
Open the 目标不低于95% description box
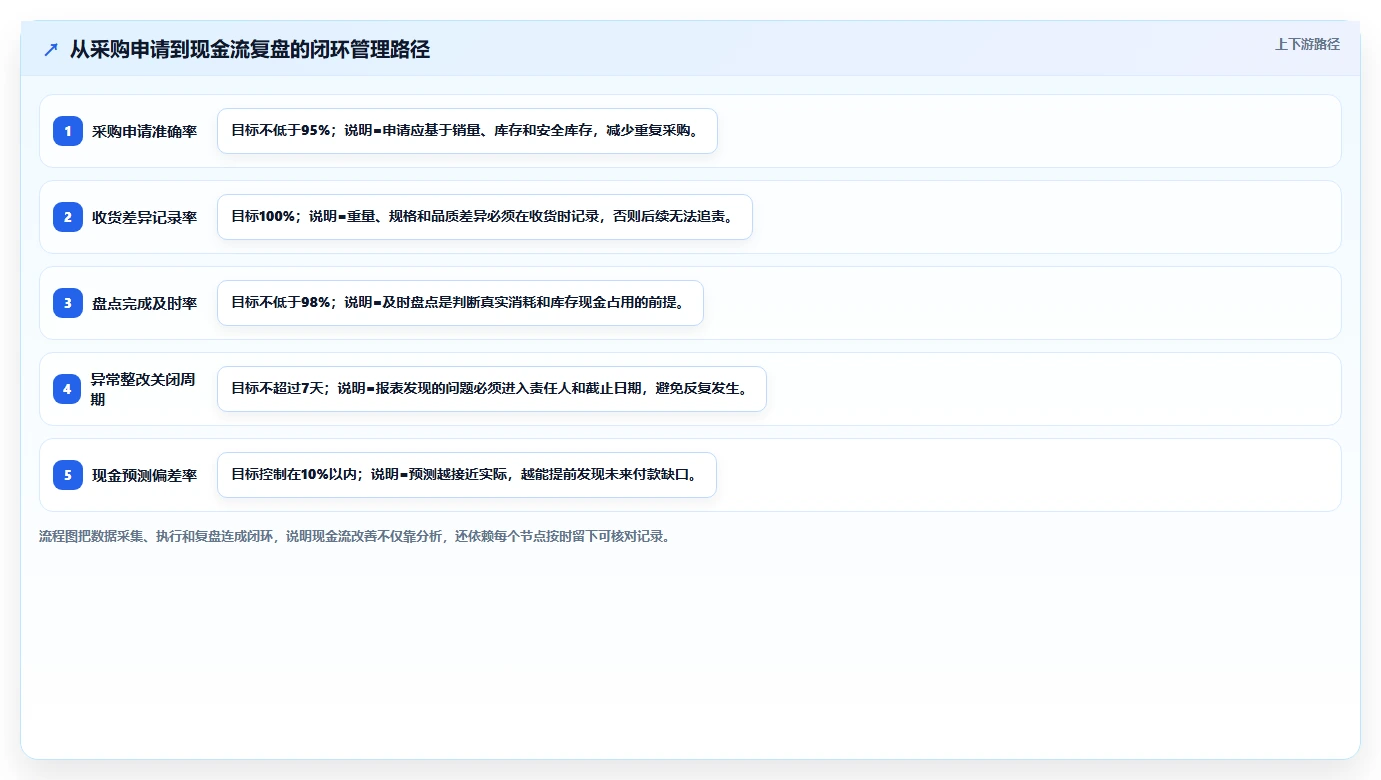(467, 131)
